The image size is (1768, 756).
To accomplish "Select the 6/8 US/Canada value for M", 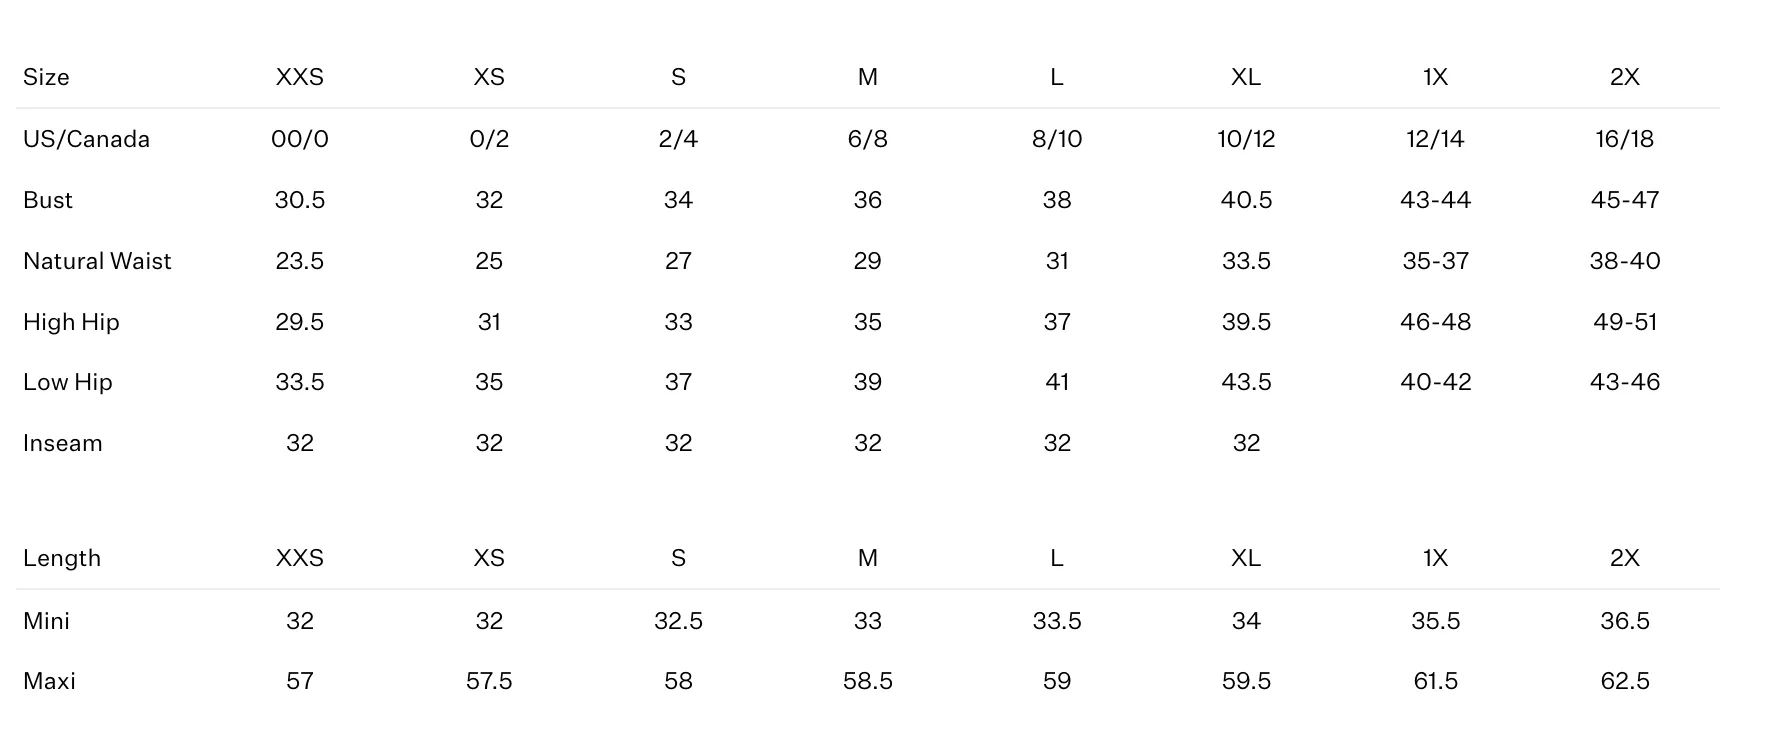I will (868, 139).
